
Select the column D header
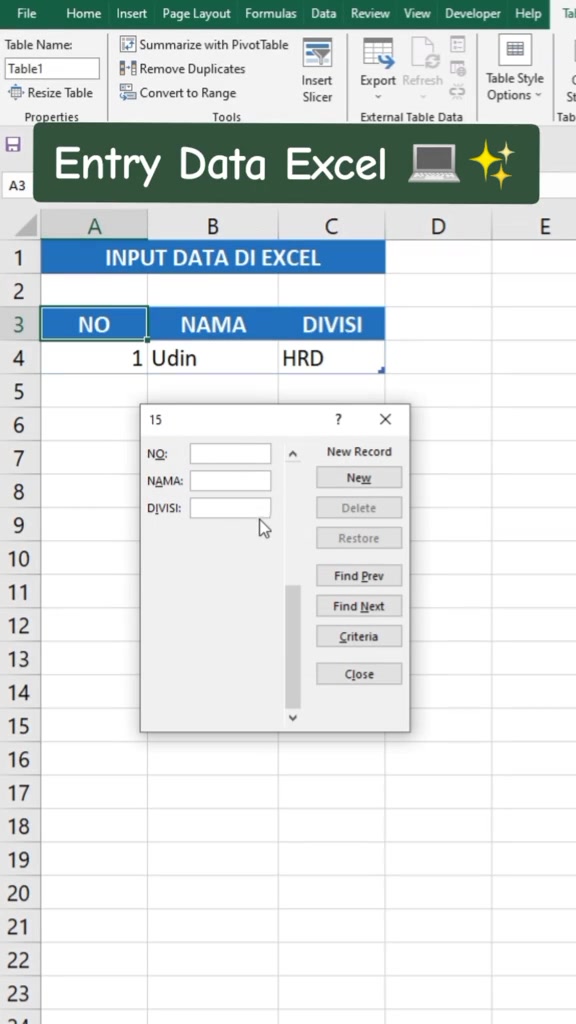click(x=438, y=226)
